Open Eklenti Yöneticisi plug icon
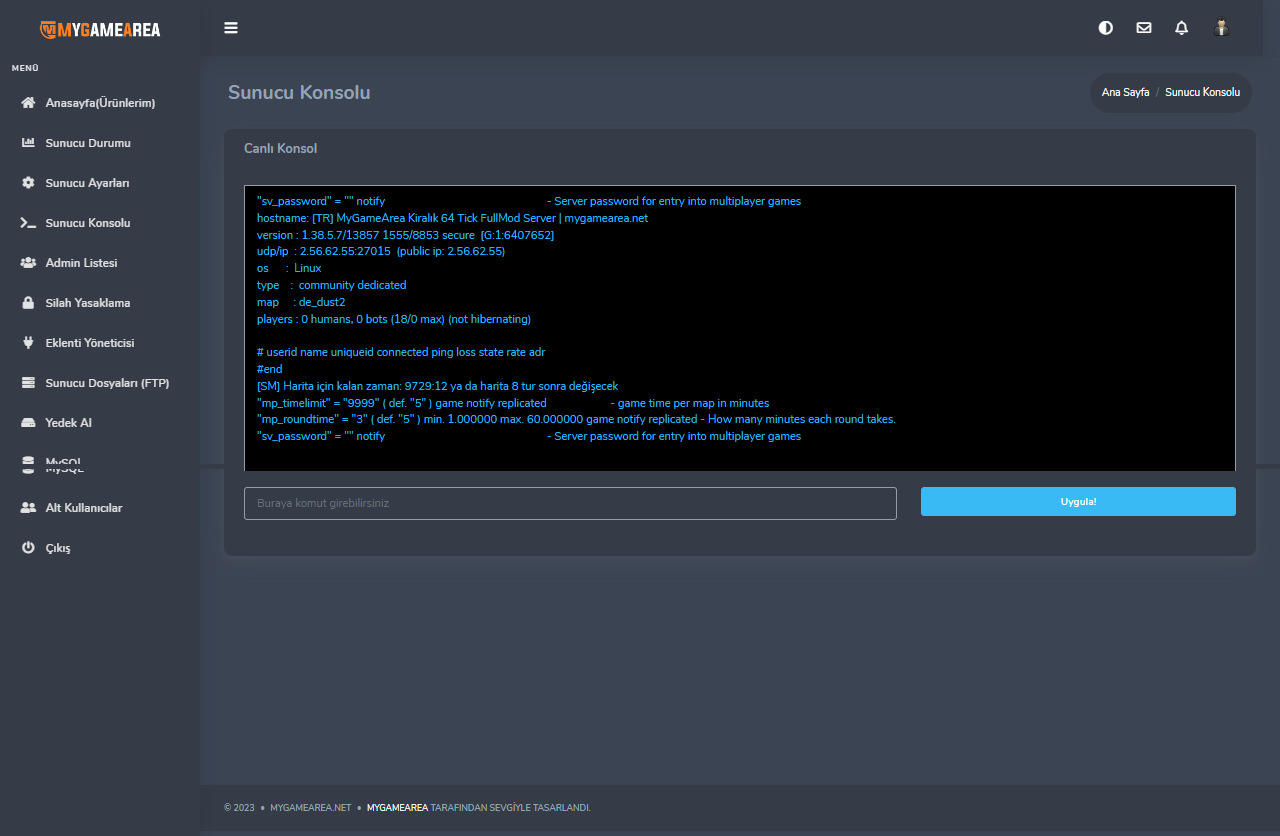Viewport: 1280px width, 836px height. pos(28,343)
